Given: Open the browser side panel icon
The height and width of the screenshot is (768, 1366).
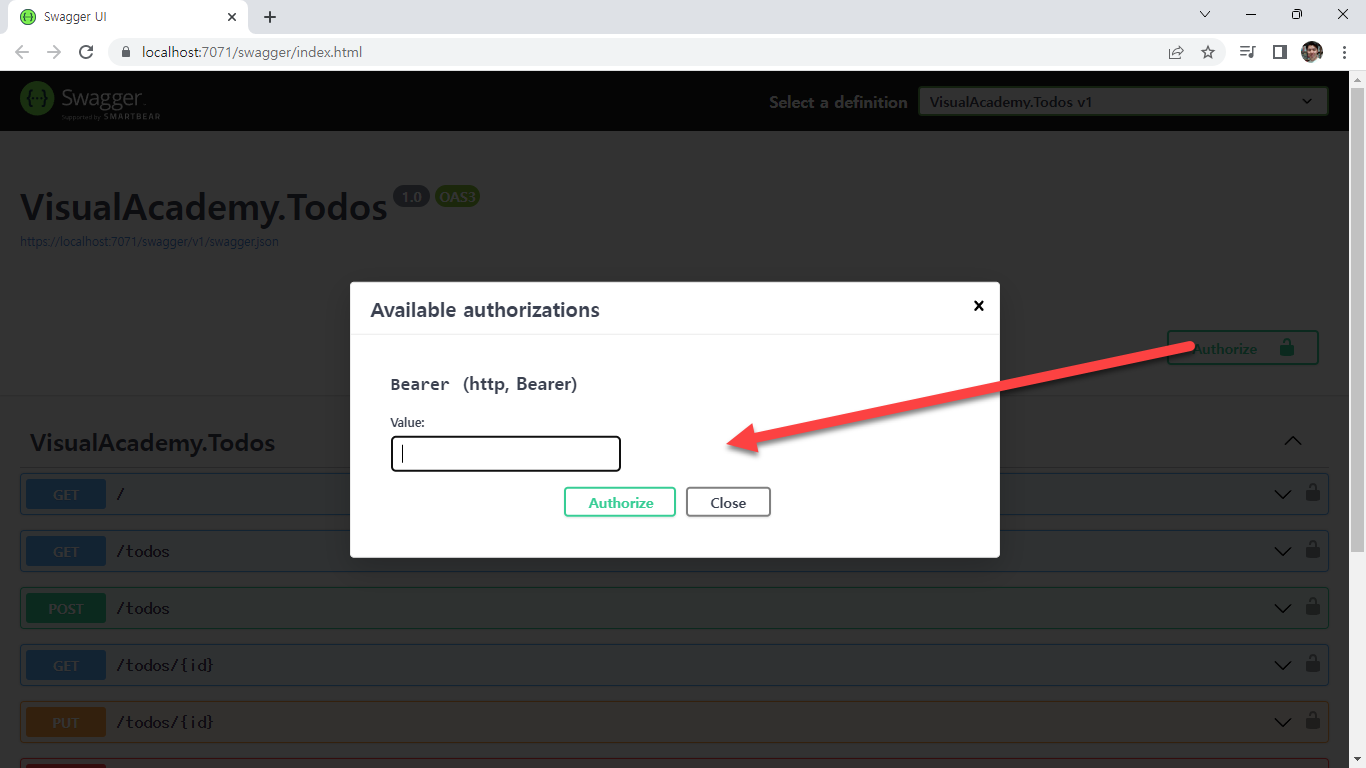Looking at the screenshot, I should 1279,52.
